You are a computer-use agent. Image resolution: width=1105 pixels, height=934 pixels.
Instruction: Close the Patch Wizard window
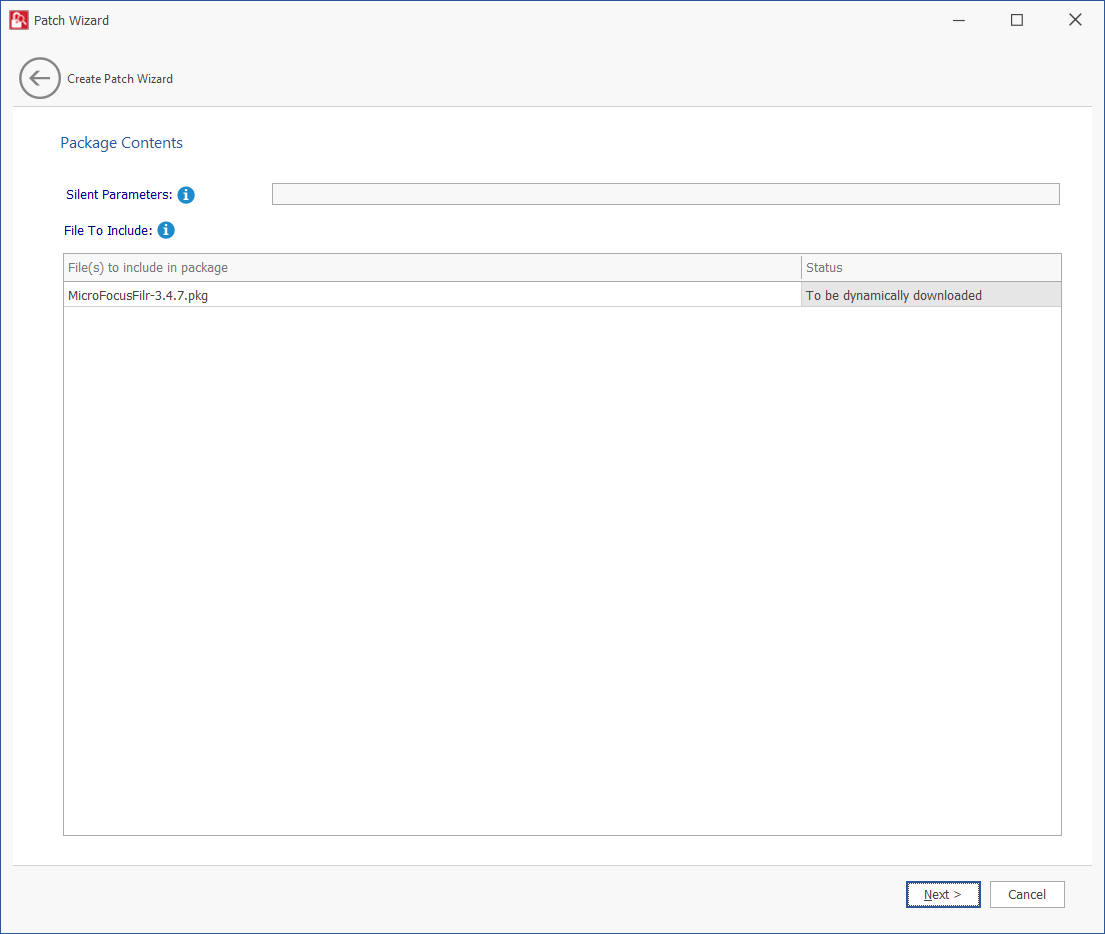click(x=1075, y=20)
